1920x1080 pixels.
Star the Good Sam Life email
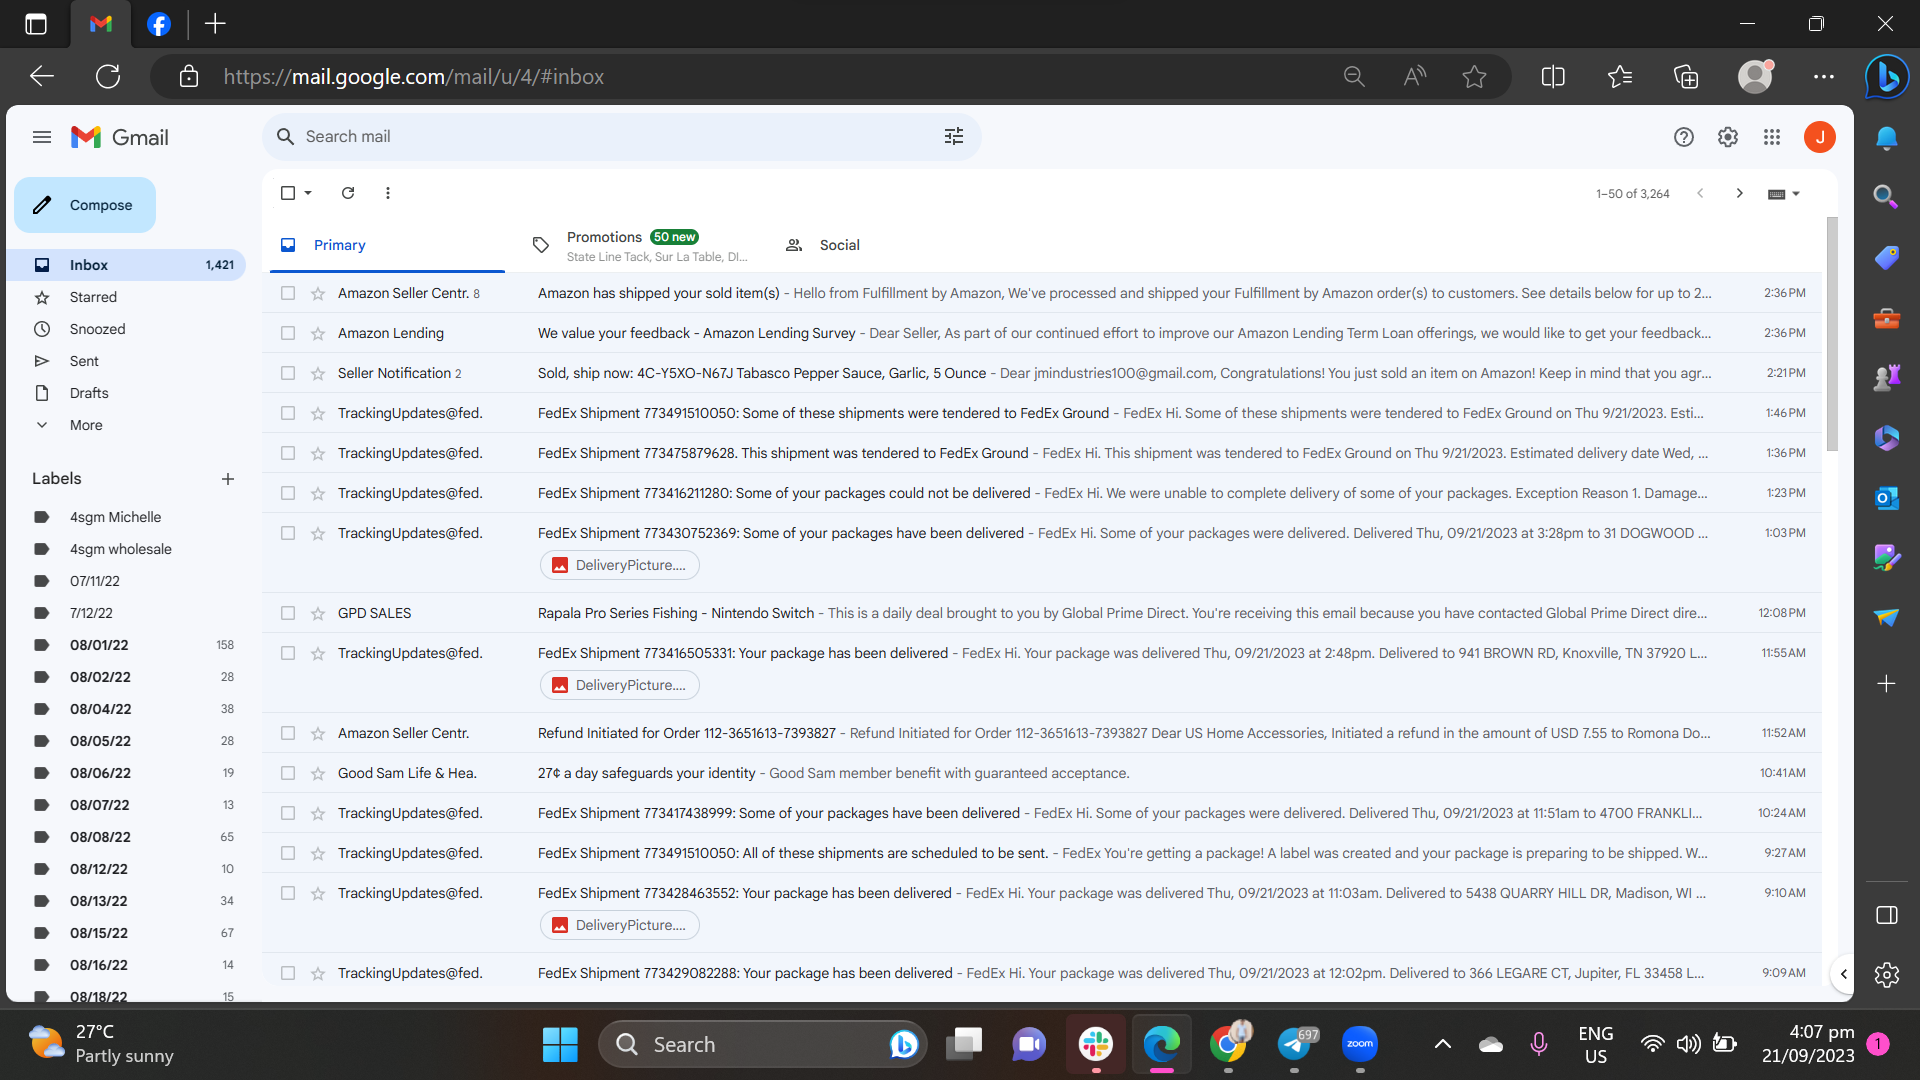318,773
